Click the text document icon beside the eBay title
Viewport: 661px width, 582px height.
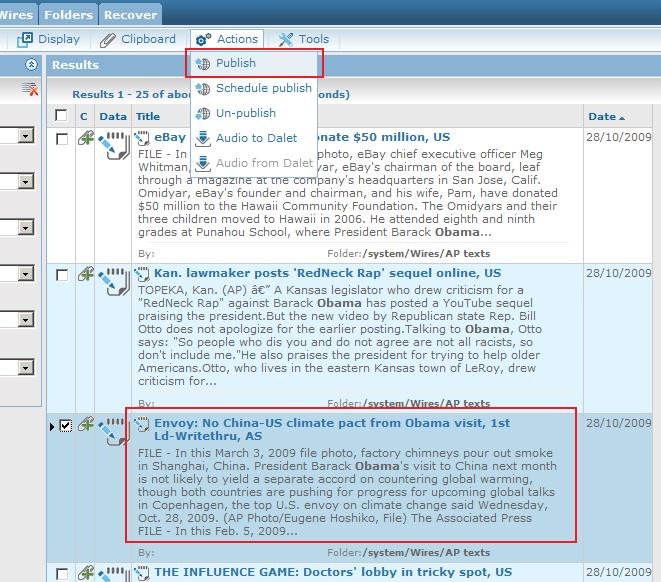tap(142, 138)
